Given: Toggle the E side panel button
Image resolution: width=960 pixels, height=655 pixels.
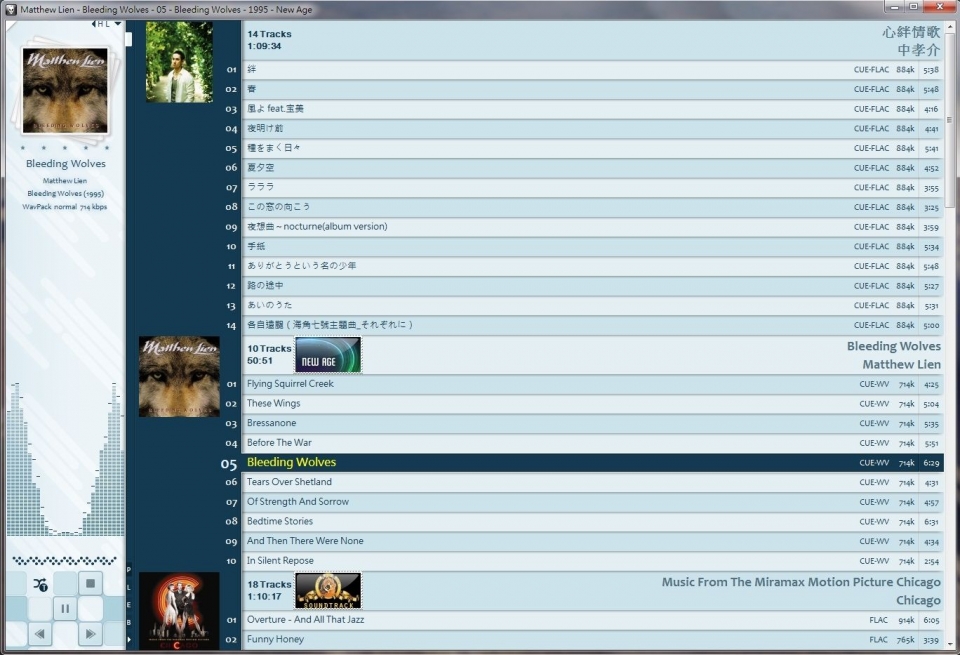Looking at the screenshot, I should pos(128,605).
